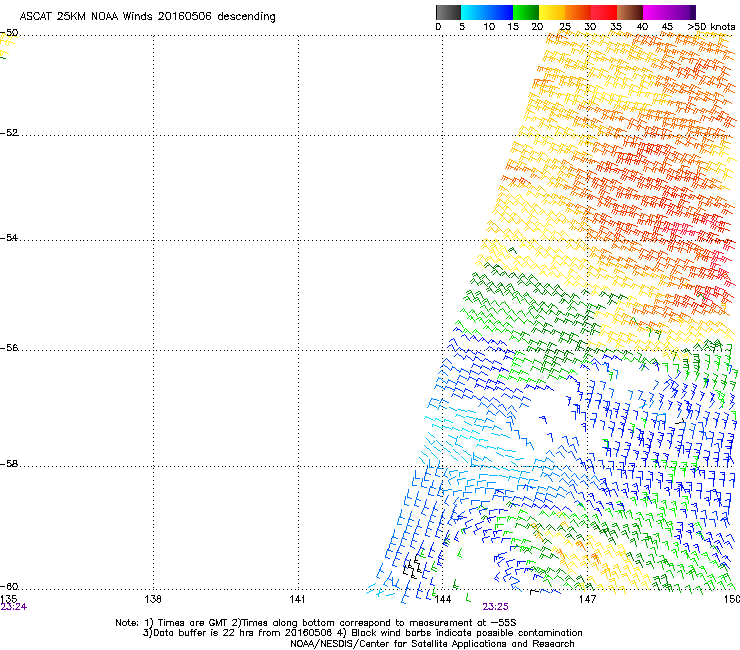The height and width of the screenshot is (650, 740).
Task: Click the -58 latitude axis label
Action: pyautogui.click(x=9, y=464)
